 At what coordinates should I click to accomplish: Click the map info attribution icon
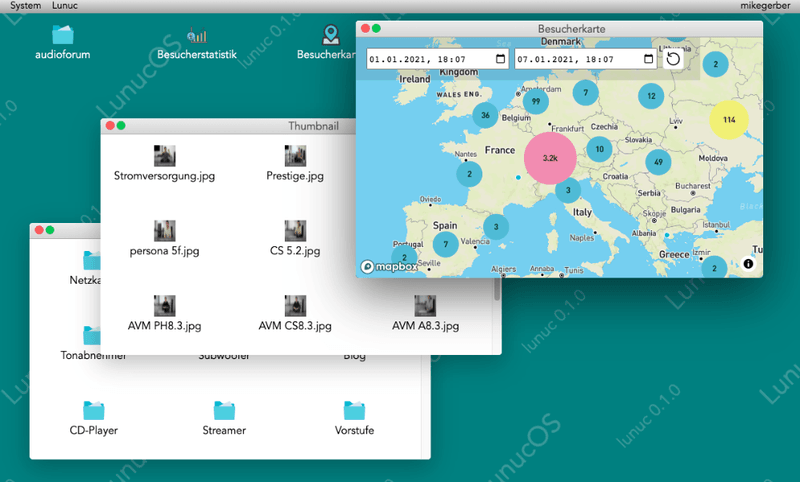[x=748, y=264]
